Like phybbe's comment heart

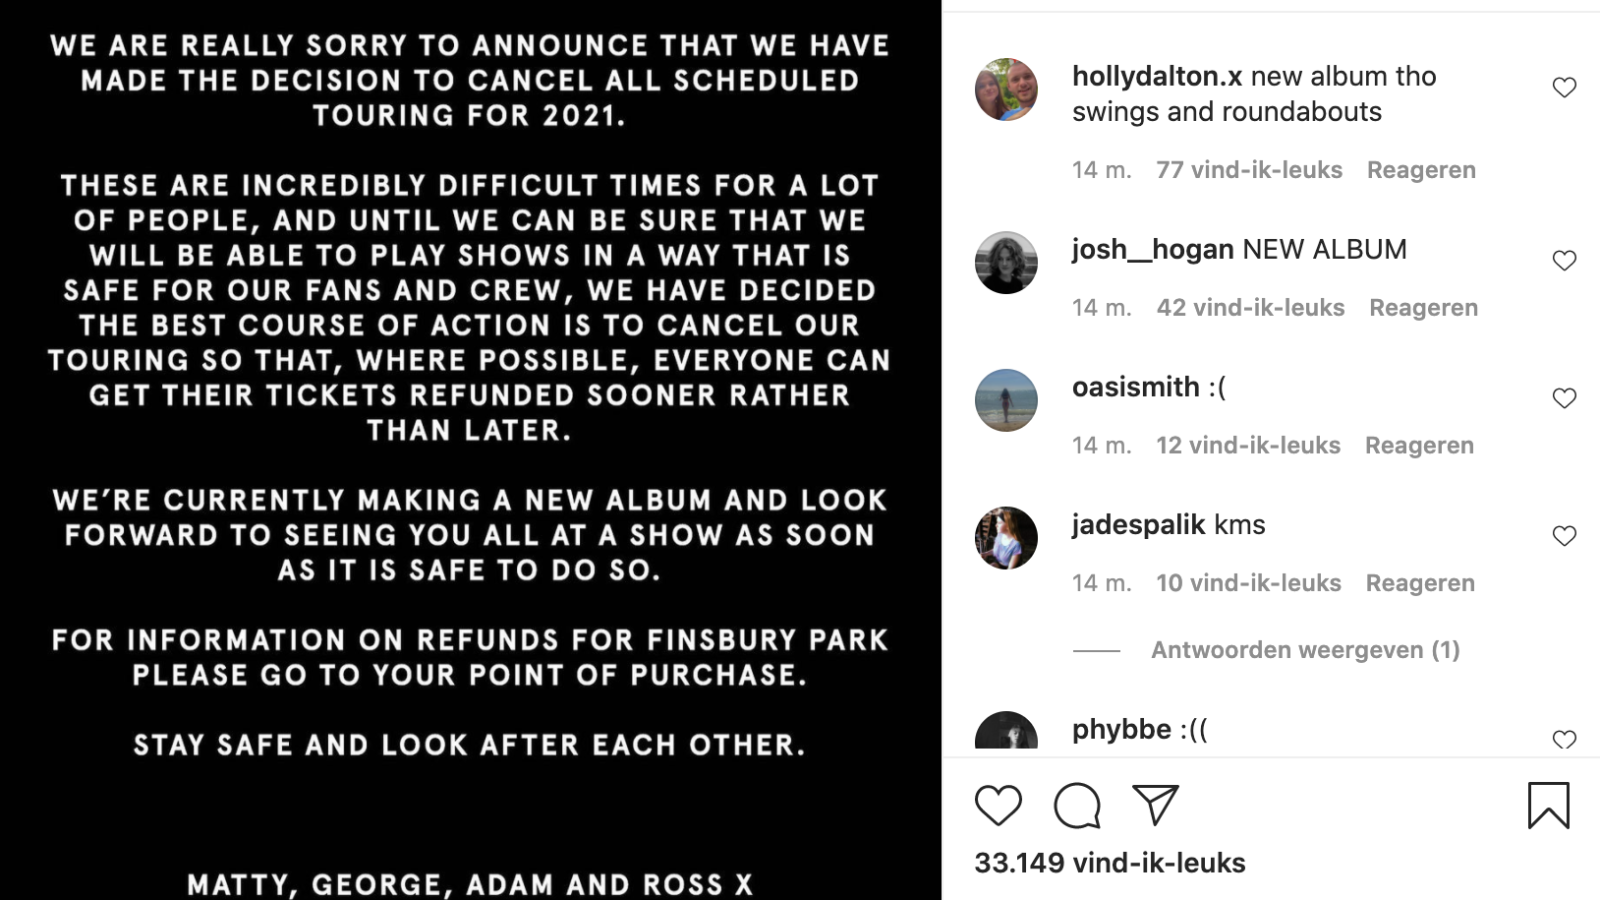[1564, 739]
